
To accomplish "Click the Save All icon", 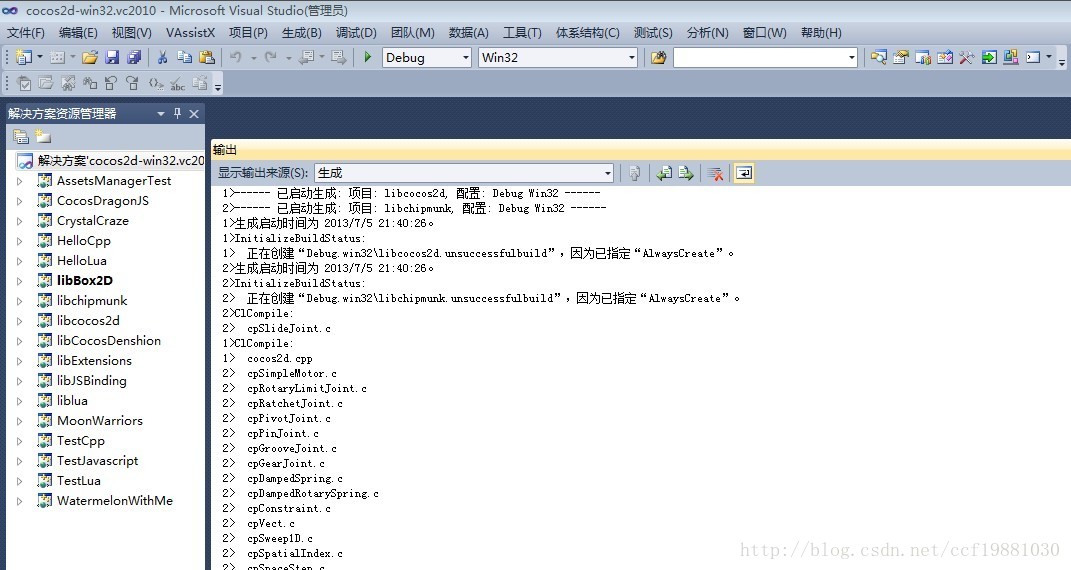I will (134, 57).
